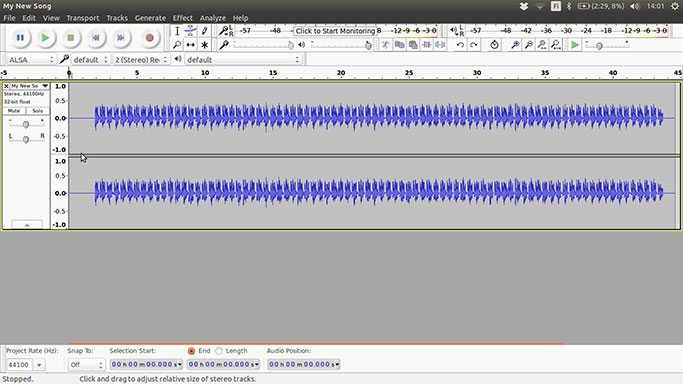Select the Draw pencil tool
Viewport: 683px width, 384px height.
click(204, 31)
